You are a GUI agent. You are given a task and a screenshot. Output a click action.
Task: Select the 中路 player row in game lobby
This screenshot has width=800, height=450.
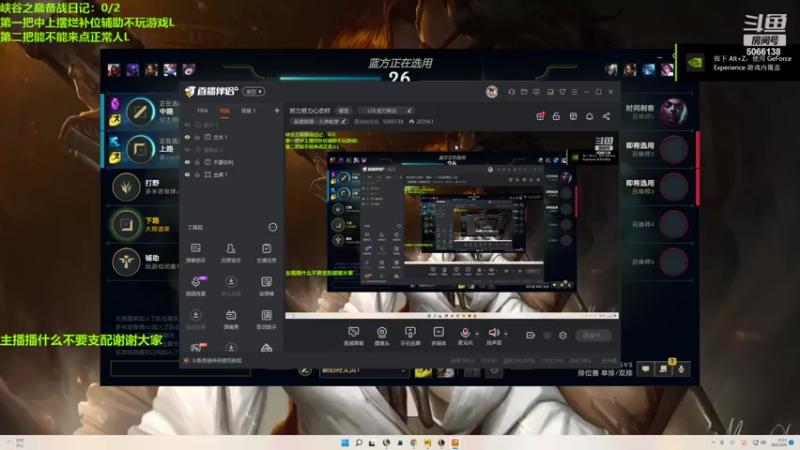[x=142, y=111]
